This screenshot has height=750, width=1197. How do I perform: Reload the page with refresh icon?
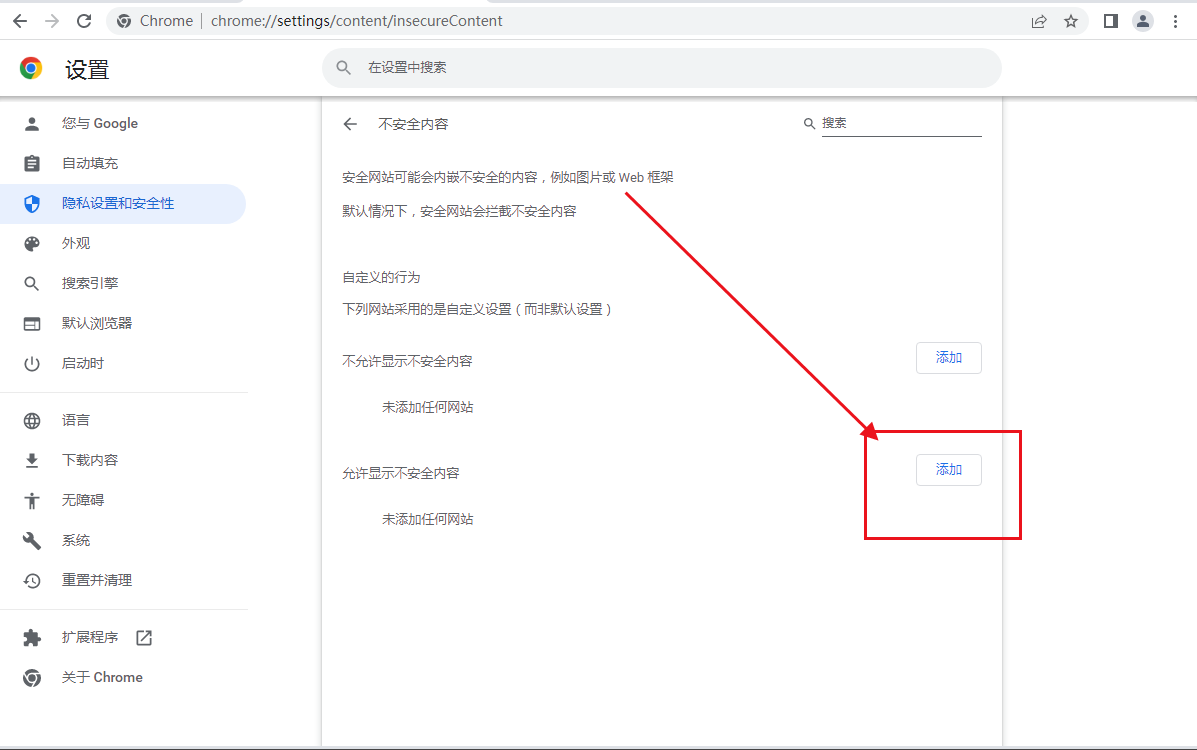pos(84,21)
